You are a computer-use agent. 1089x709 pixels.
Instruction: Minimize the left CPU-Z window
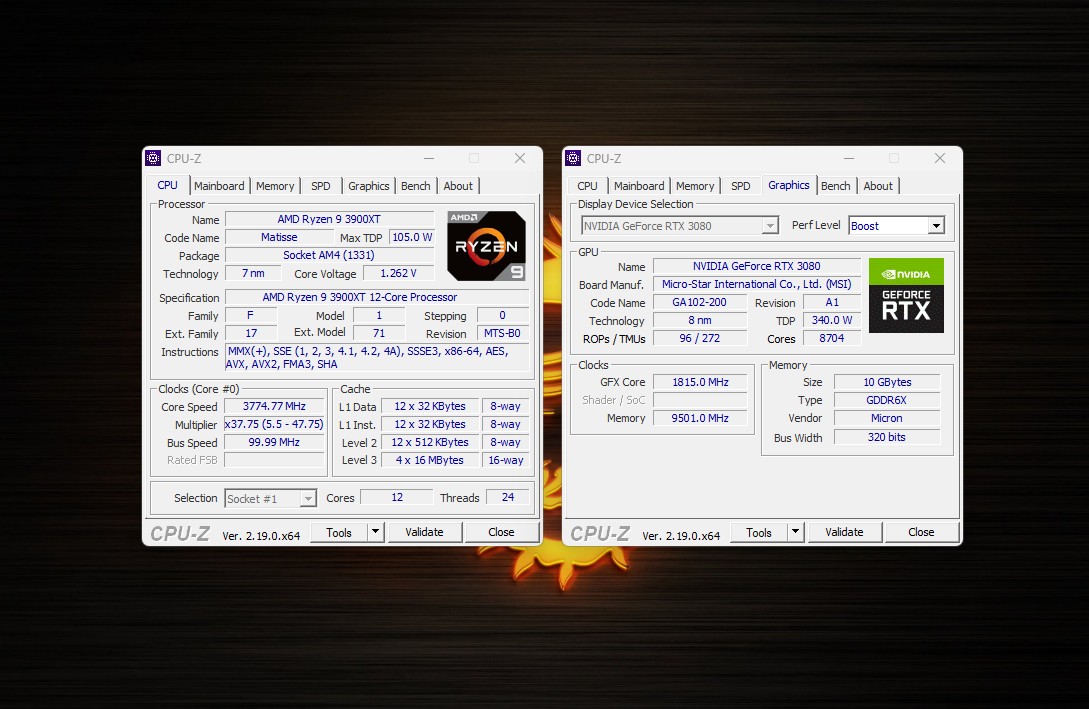point(429,158)
